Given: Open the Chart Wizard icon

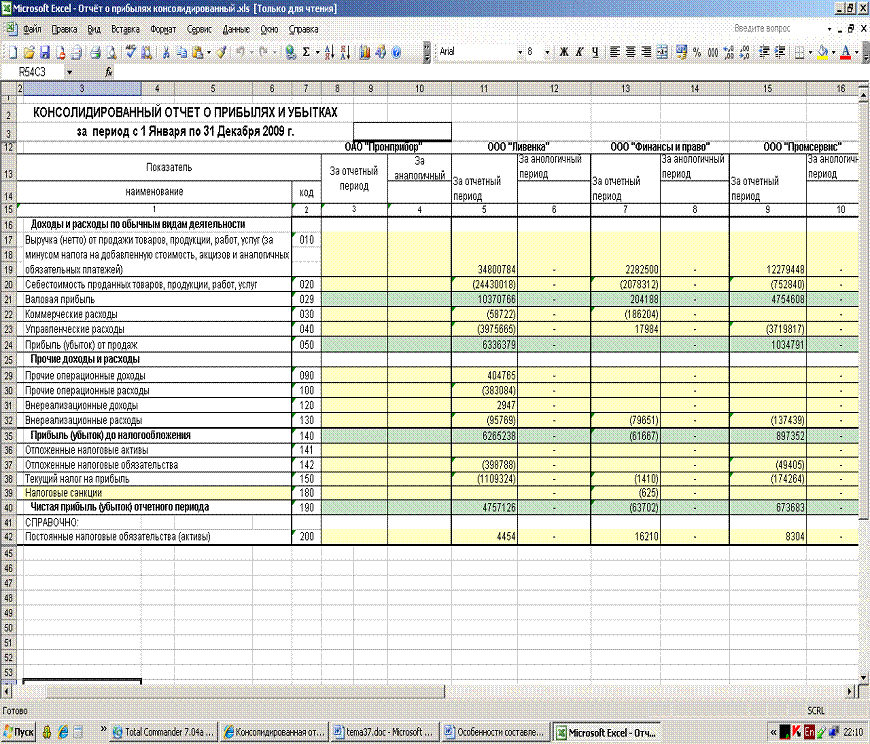Looking at the screenshot, I should point(365,51).
